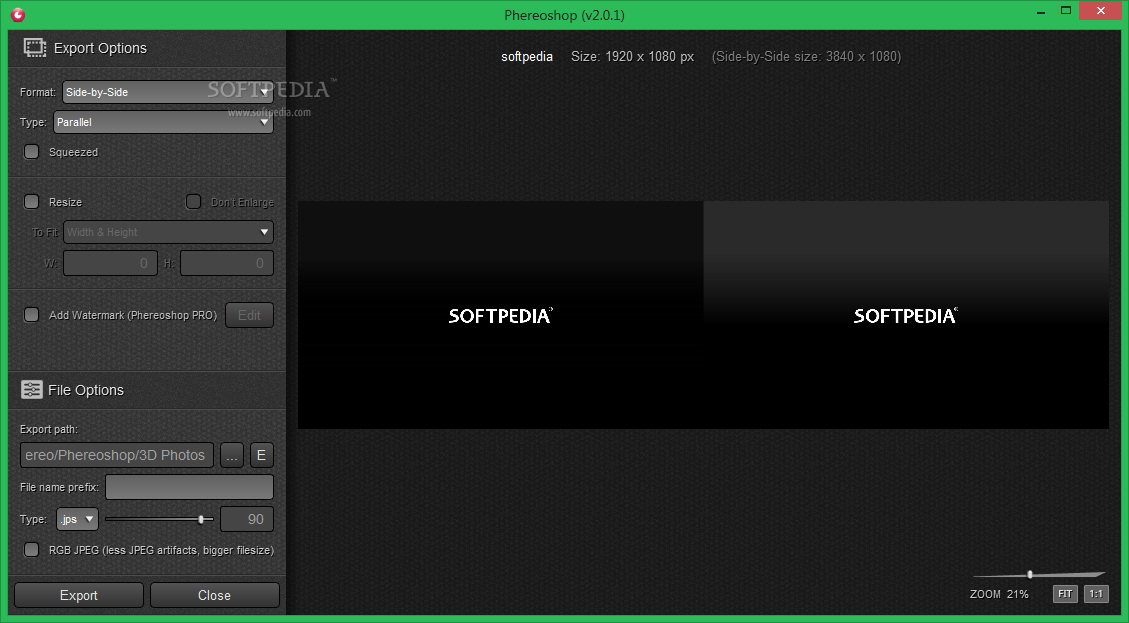Browse export path with the ... button
1129x623 pixels.
(232, 455)
